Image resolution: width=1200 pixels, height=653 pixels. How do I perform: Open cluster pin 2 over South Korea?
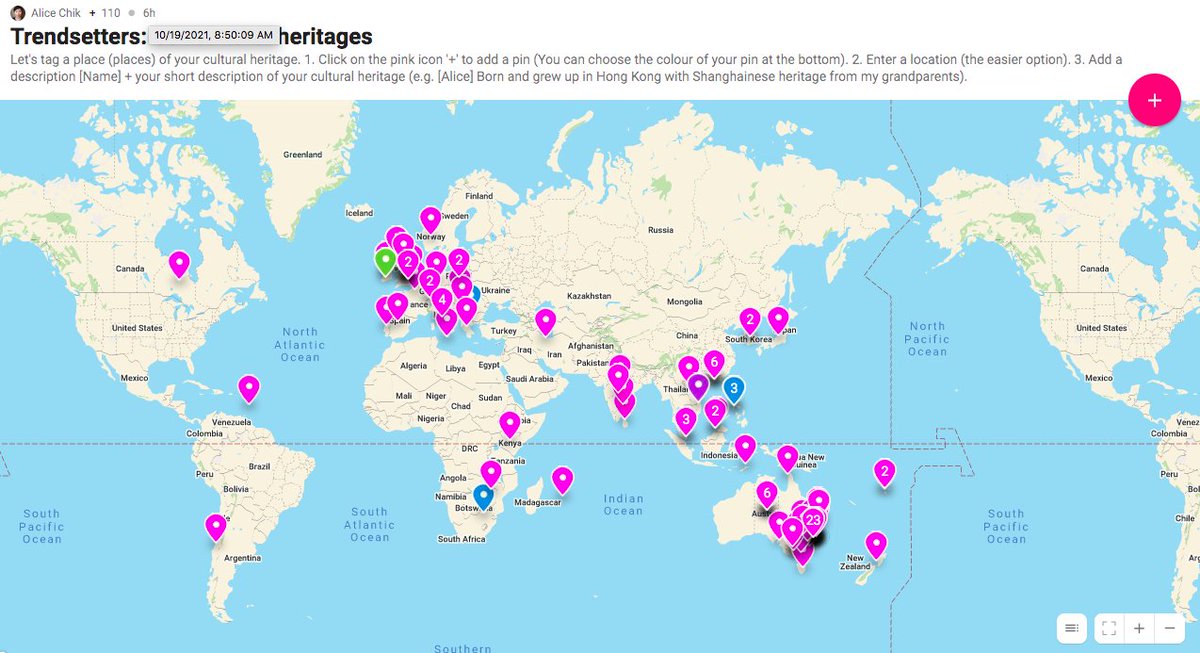[750, 320]
